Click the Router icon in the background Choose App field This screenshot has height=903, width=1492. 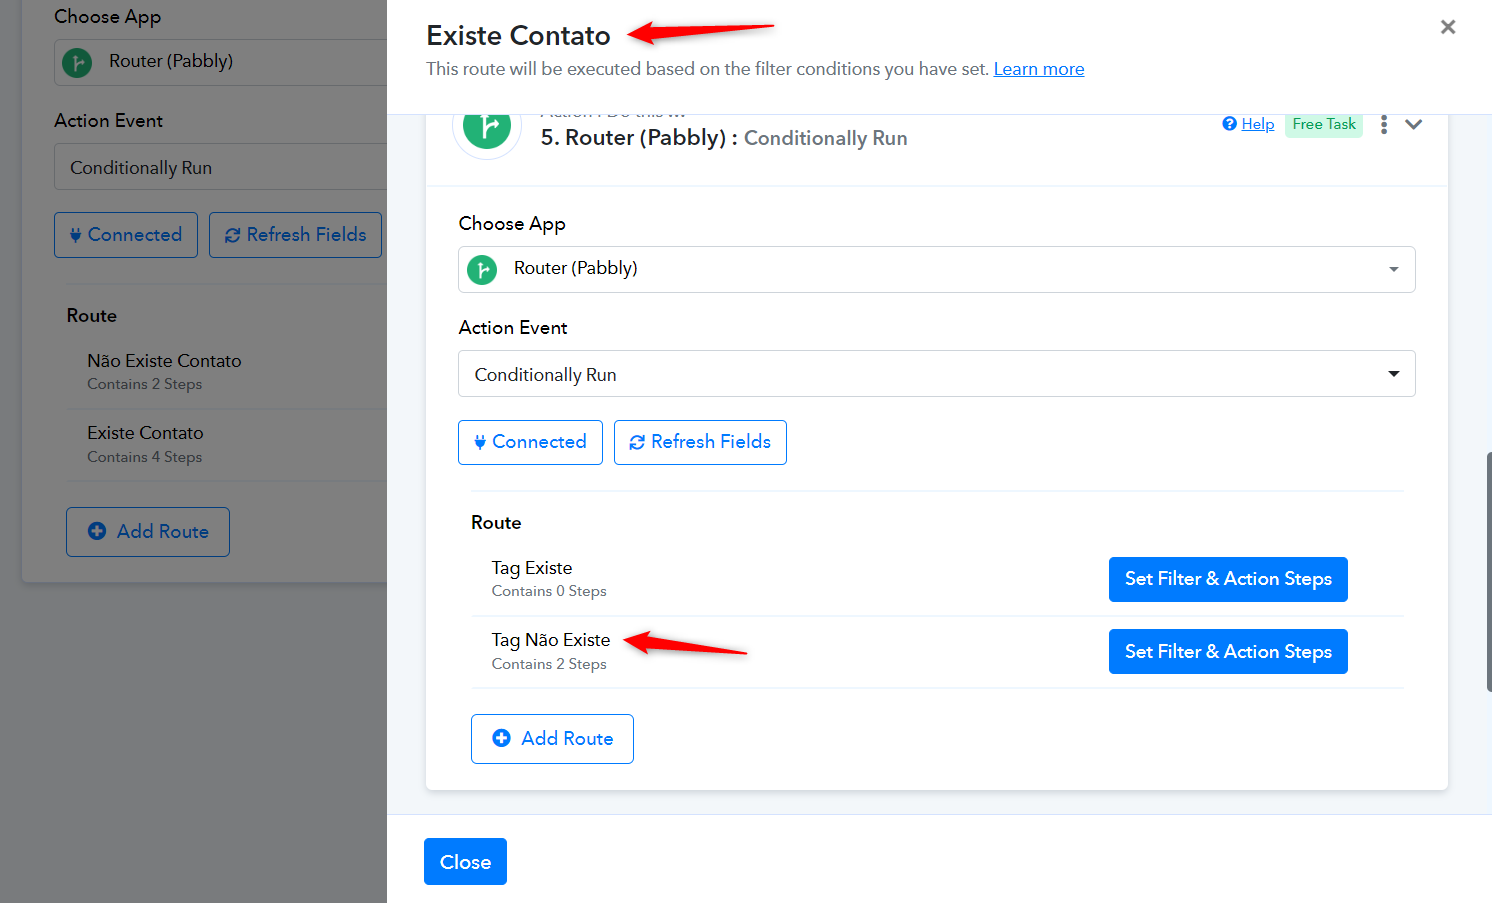[77, 62]
